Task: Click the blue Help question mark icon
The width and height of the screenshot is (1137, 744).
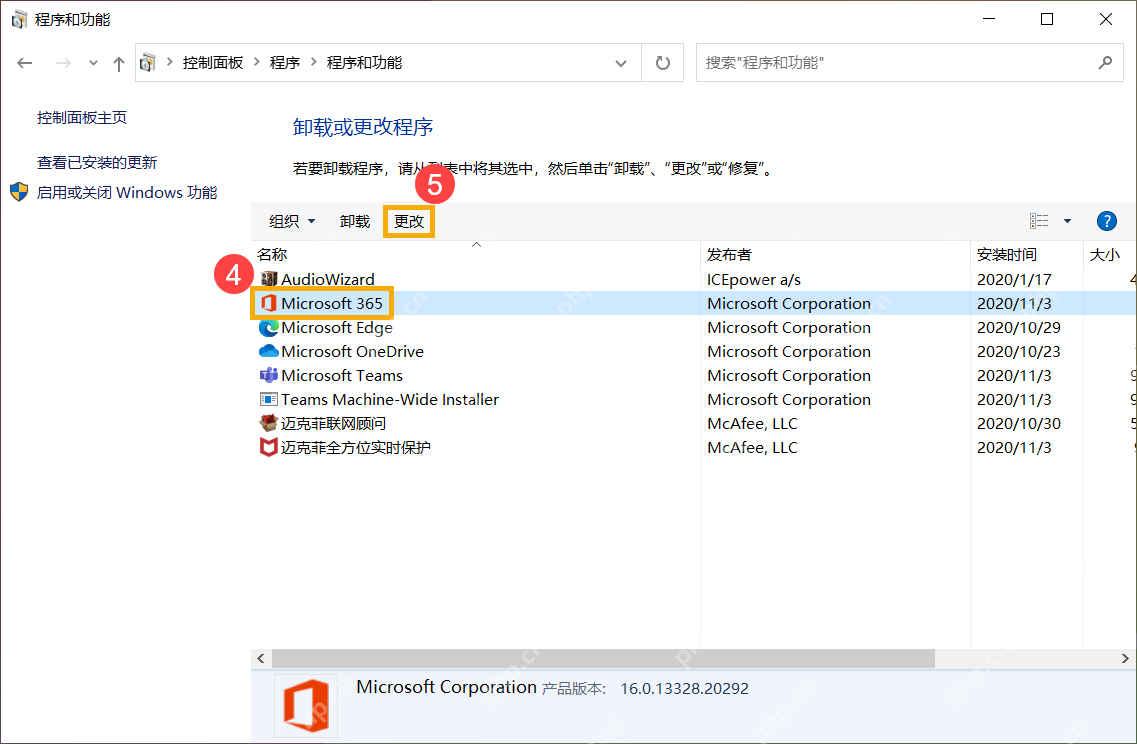Action: (1107, 221)
